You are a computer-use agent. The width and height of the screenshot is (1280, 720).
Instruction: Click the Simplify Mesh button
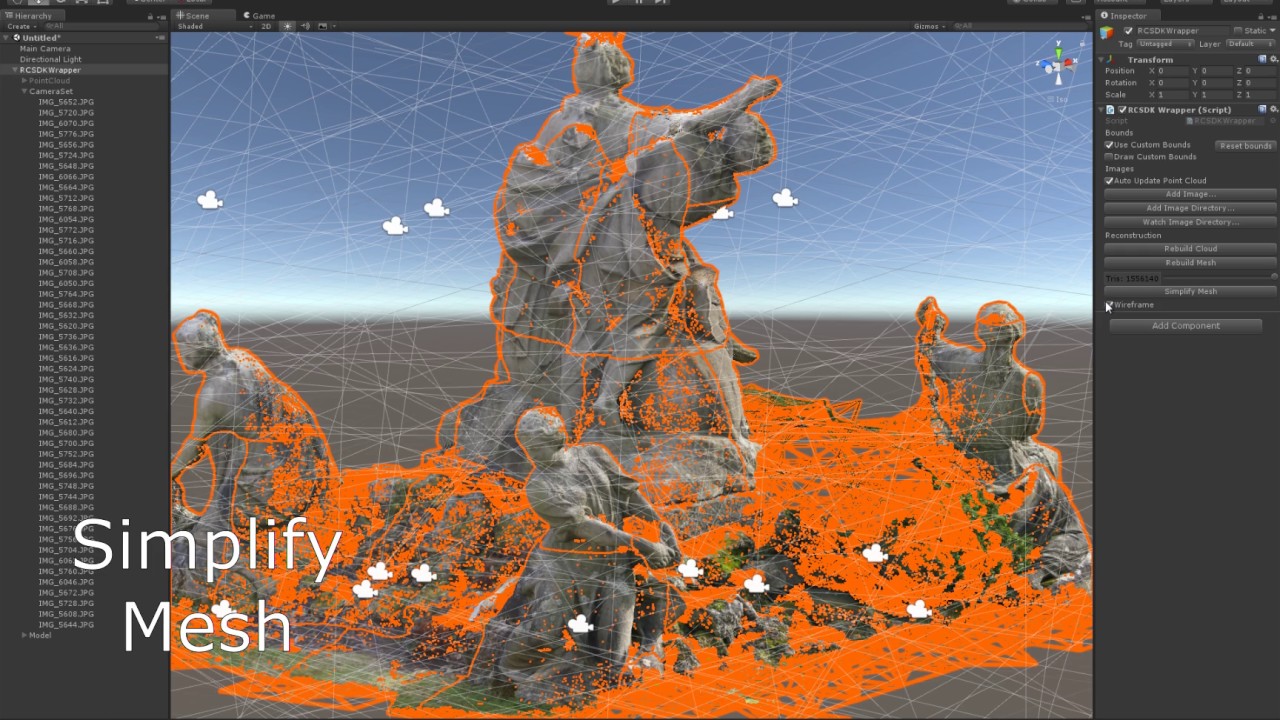1190,291
